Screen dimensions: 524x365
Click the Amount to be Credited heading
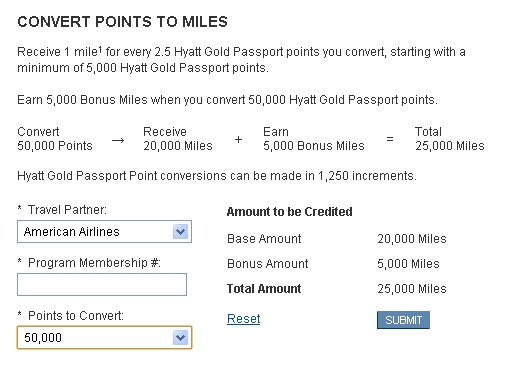(289, 212)
